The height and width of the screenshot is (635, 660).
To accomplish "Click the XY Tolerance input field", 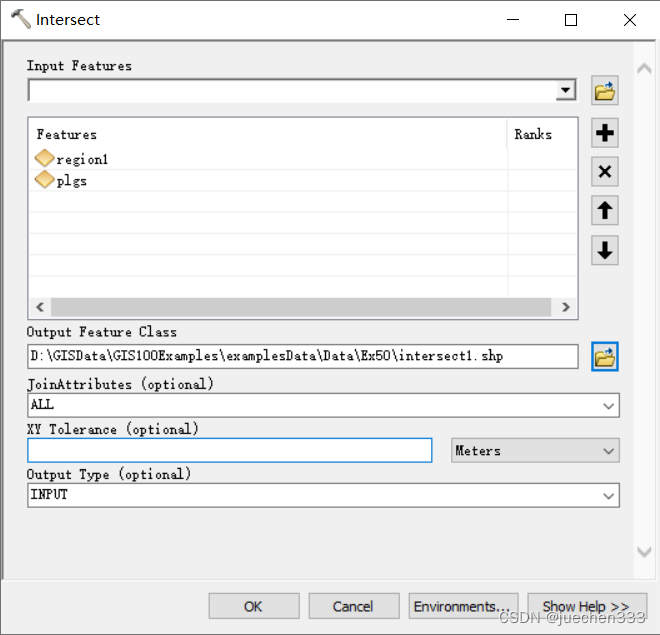I will [230, 450].
